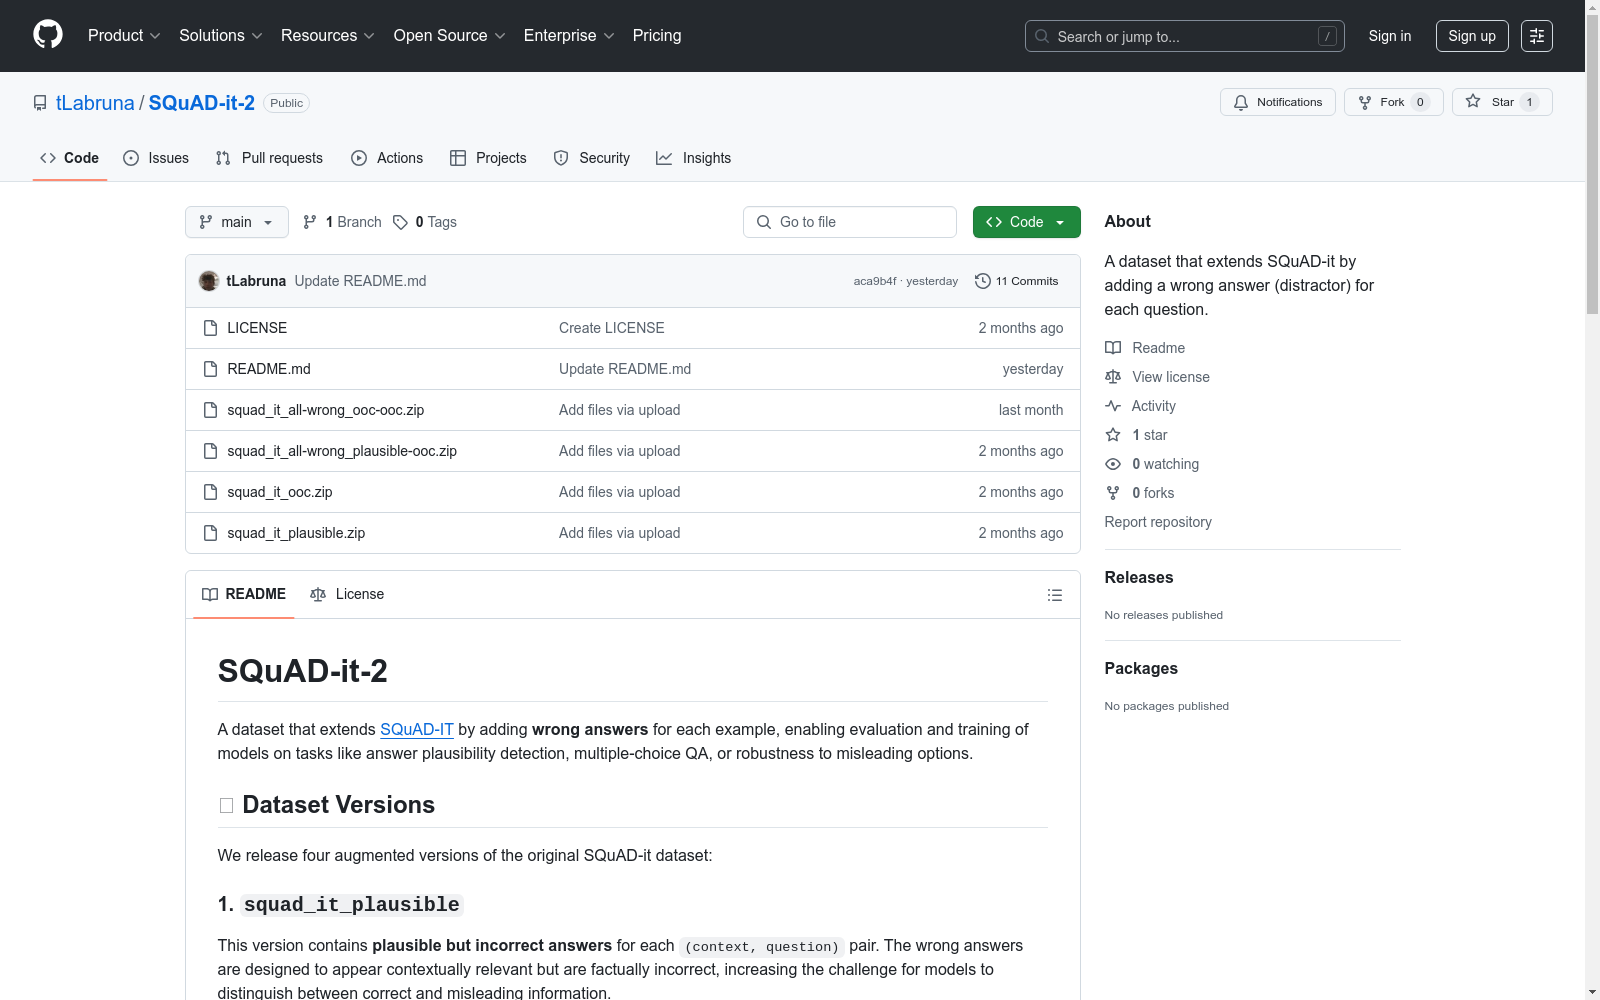The image size is (1600, 1000).
Task: Open the command palette icon button
Action: pyautogui.click(x=1537, y=36)
